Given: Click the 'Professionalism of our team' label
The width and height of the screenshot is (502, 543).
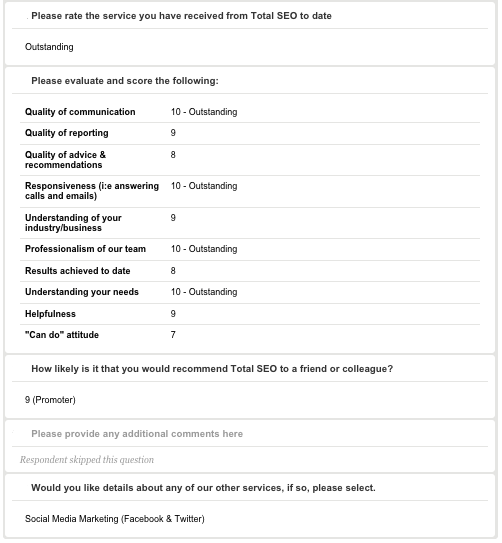Looking at the screenshot, I should click(85, 249).
